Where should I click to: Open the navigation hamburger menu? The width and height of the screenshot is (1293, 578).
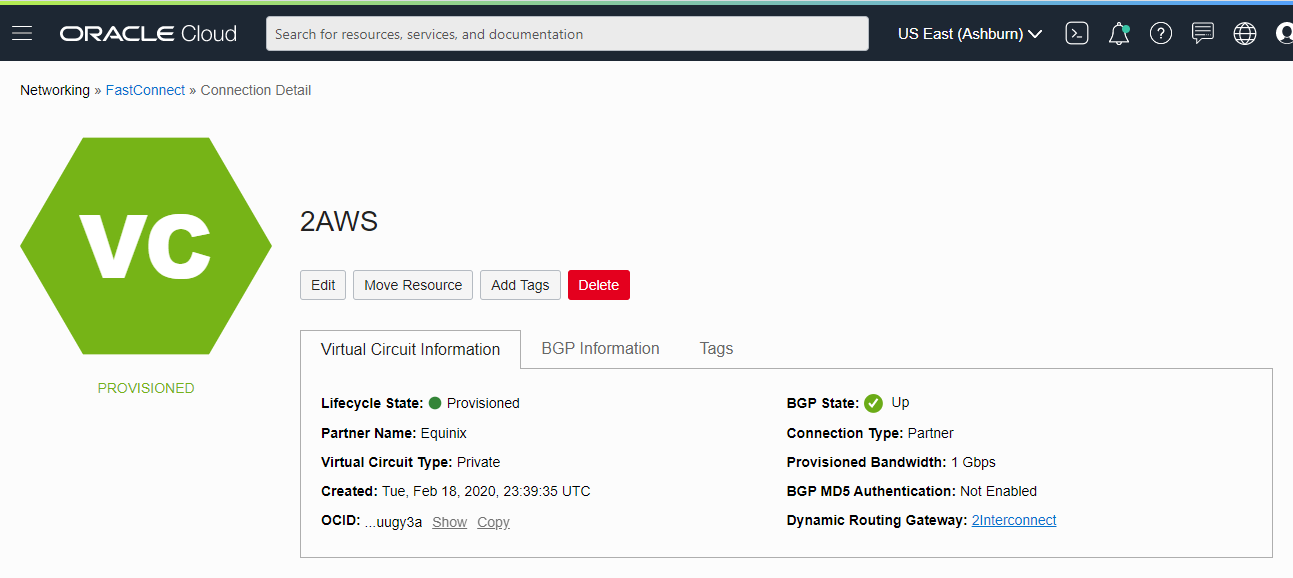point(21,32)
